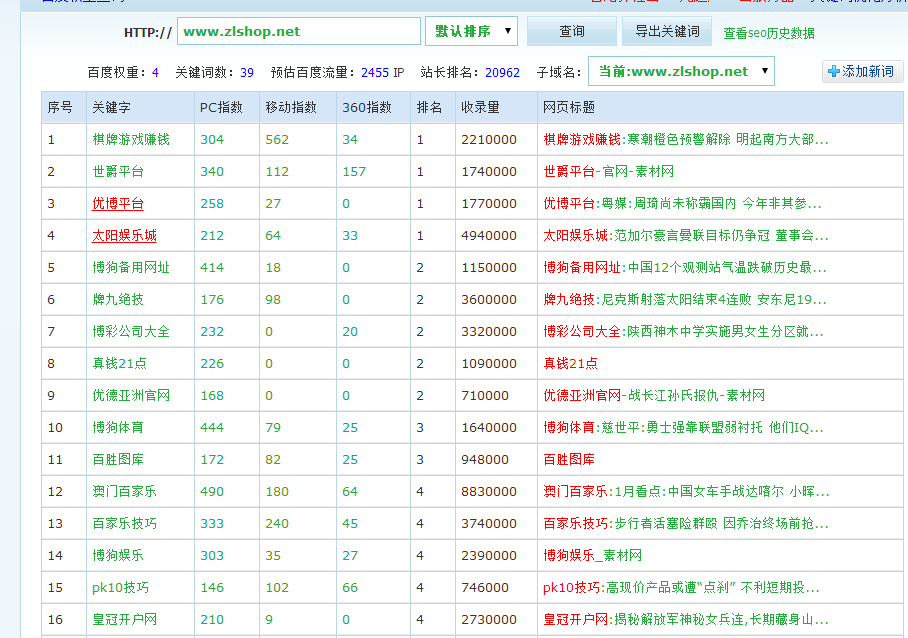
Task: Click the 太阳娱乐城 keyword link
Action: click(124, 236)
